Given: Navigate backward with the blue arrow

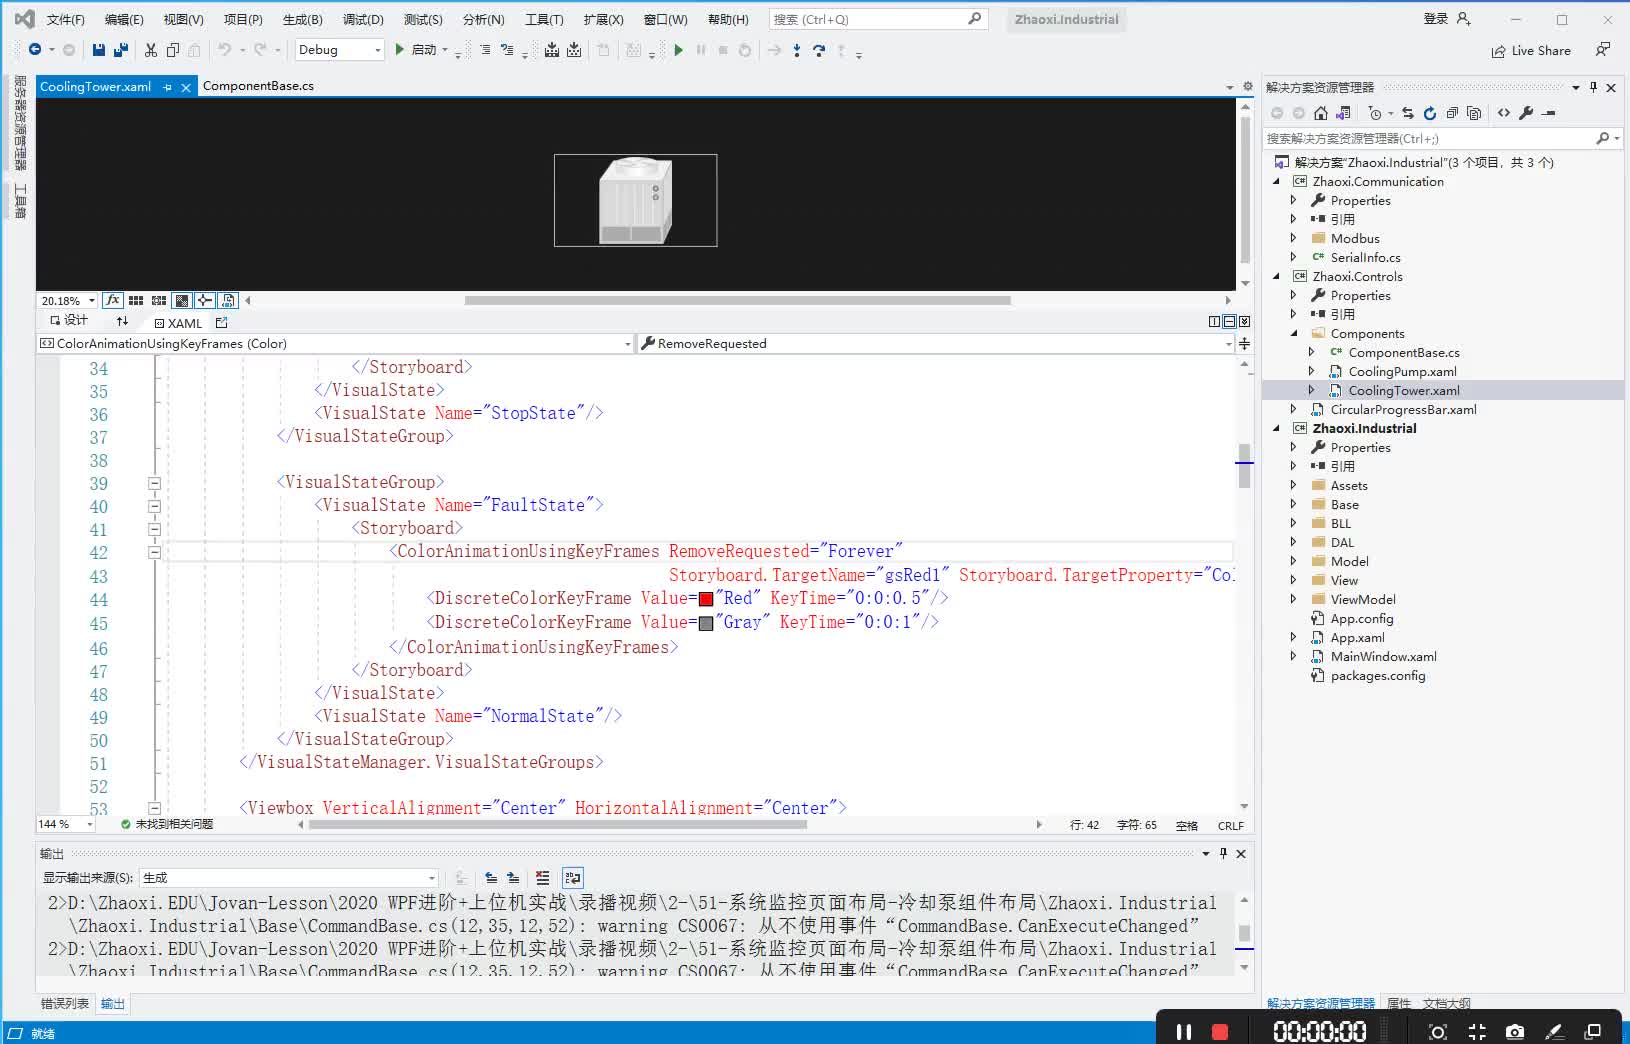Looking at the screenshot, I should (35, 50).
